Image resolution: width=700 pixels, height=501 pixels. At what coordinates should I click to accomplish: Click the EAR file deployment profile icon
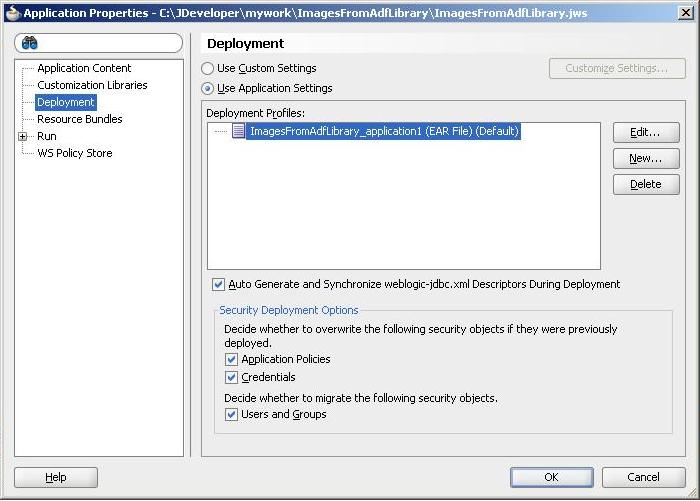[238, 131]
